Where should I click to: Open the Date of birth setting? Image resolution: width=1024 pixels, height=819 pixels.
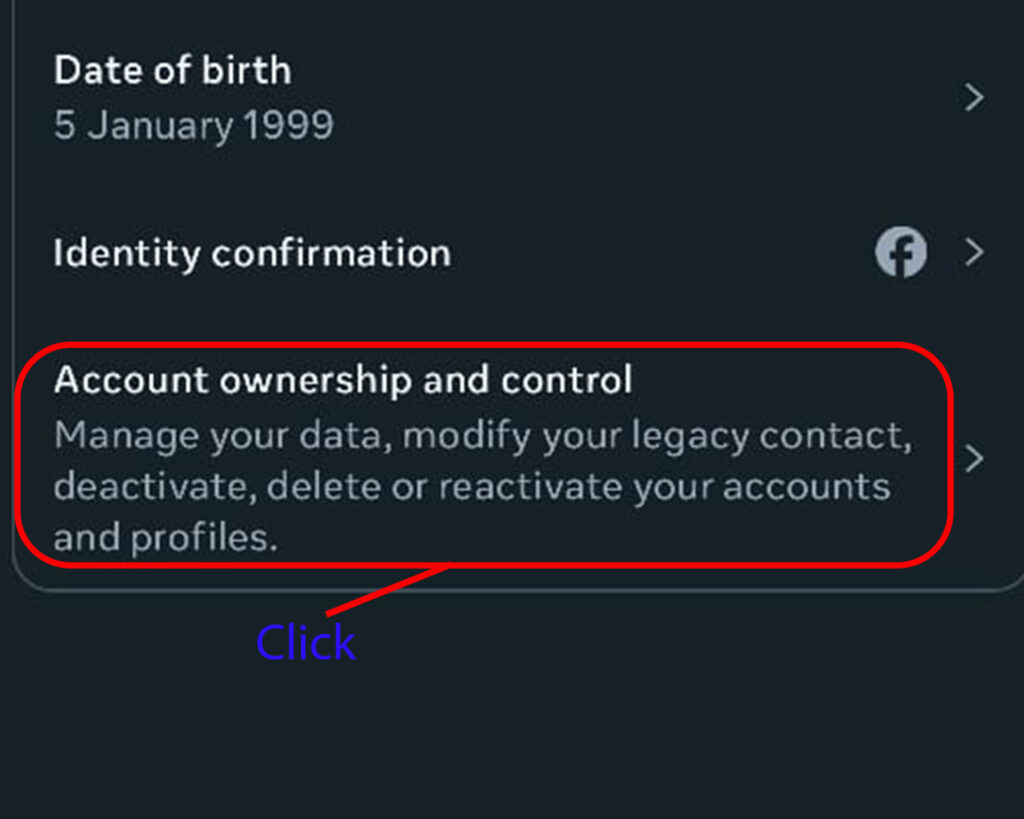172,71
